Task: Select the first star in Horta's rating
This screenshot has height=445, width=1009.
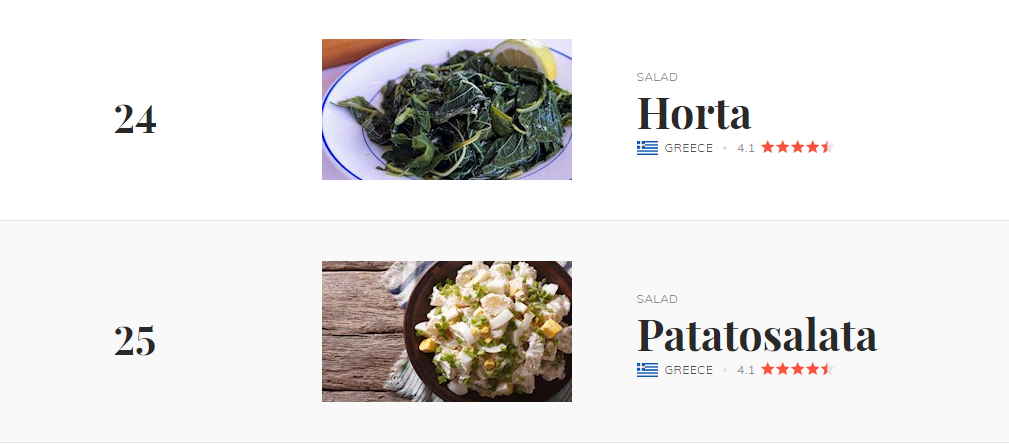Action: pos(768,147)
